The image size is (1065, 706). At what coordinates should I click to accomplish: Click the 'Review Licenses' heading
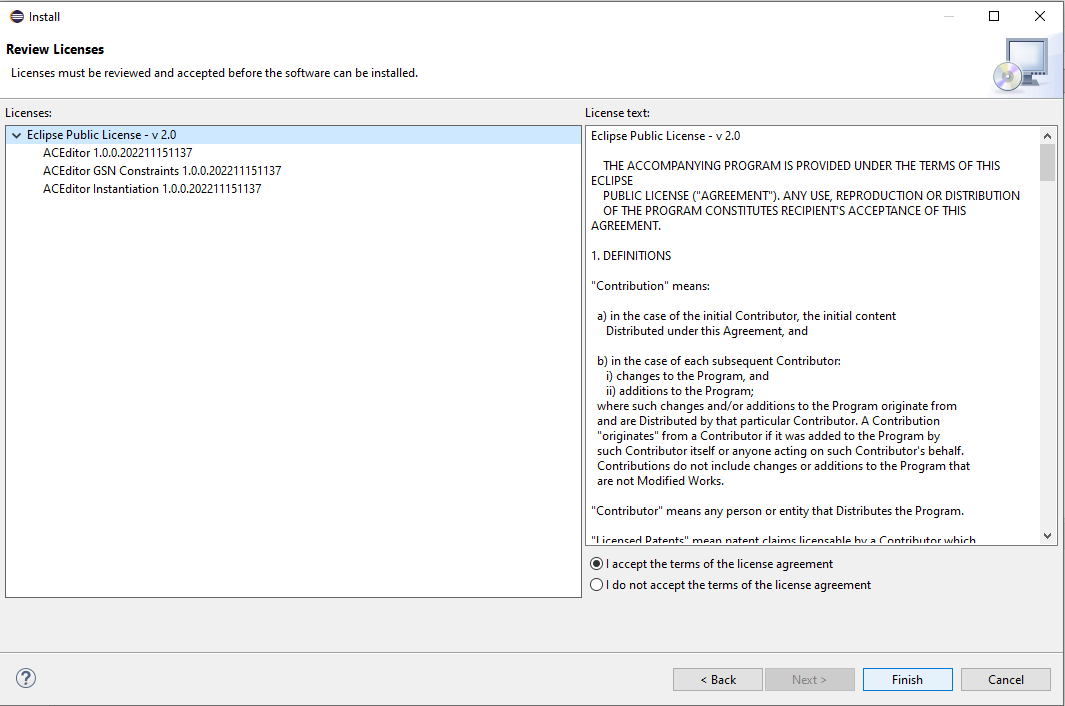tap(55, 50)
